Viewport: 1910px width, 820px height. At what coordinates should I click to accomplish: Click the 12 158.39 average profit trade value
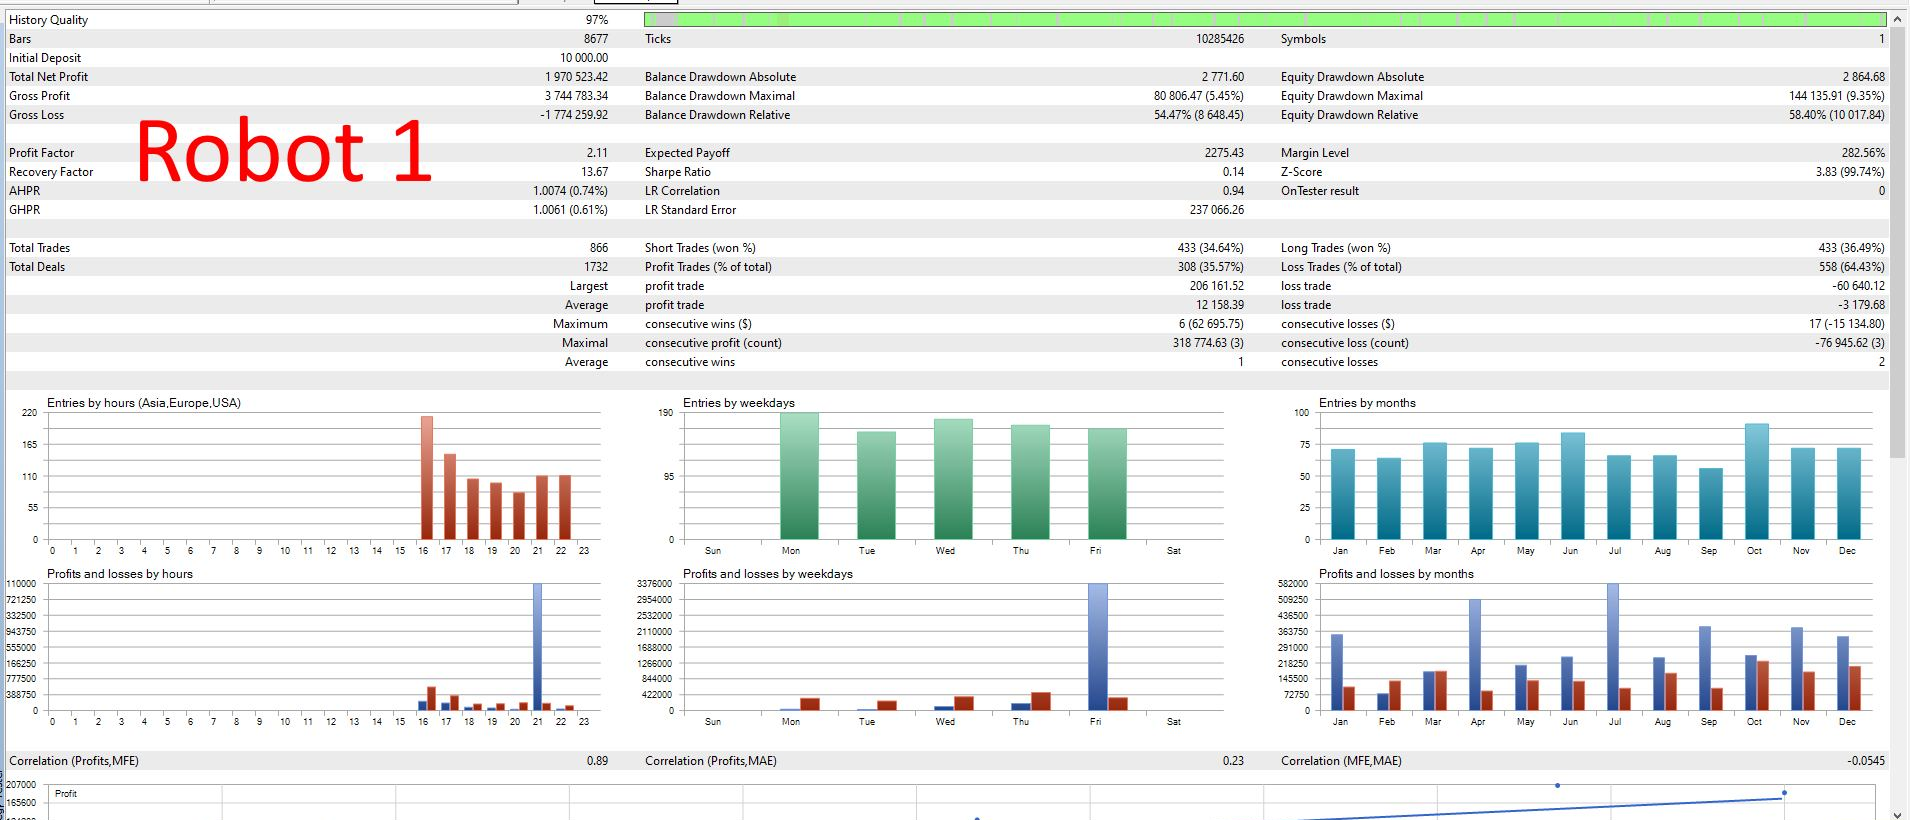coord(1220,305)
